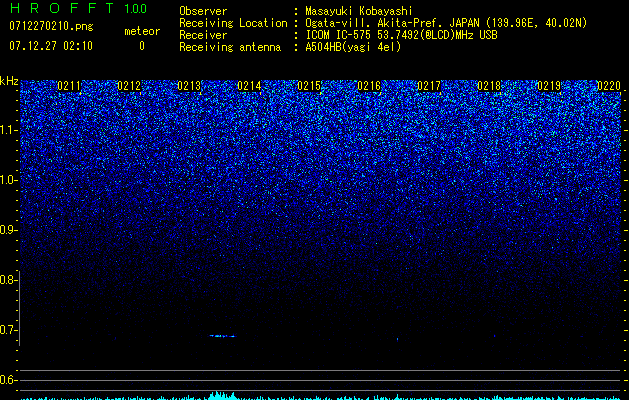Click the 0.9 kHz axis label
Viewport: 629px width, 400px height.
(x=8, y=230)
